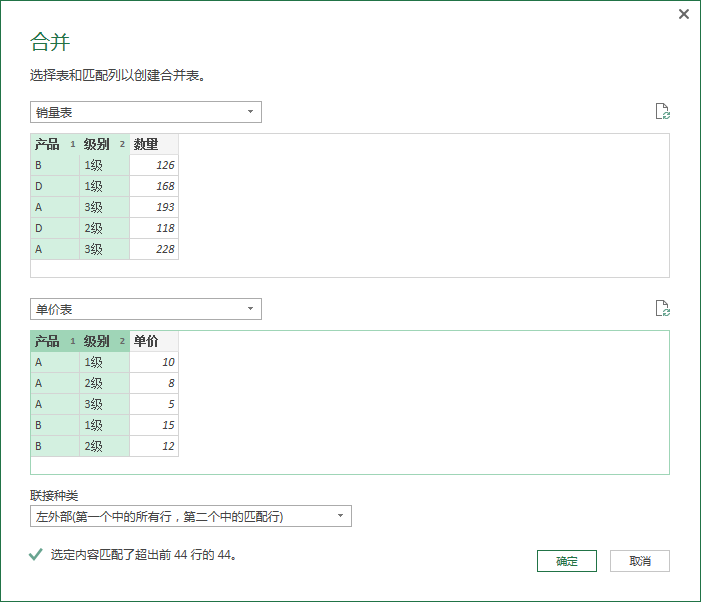Click the price cell 12 in 单价表
Screen dimensions: 701x602
click(154, 446)
